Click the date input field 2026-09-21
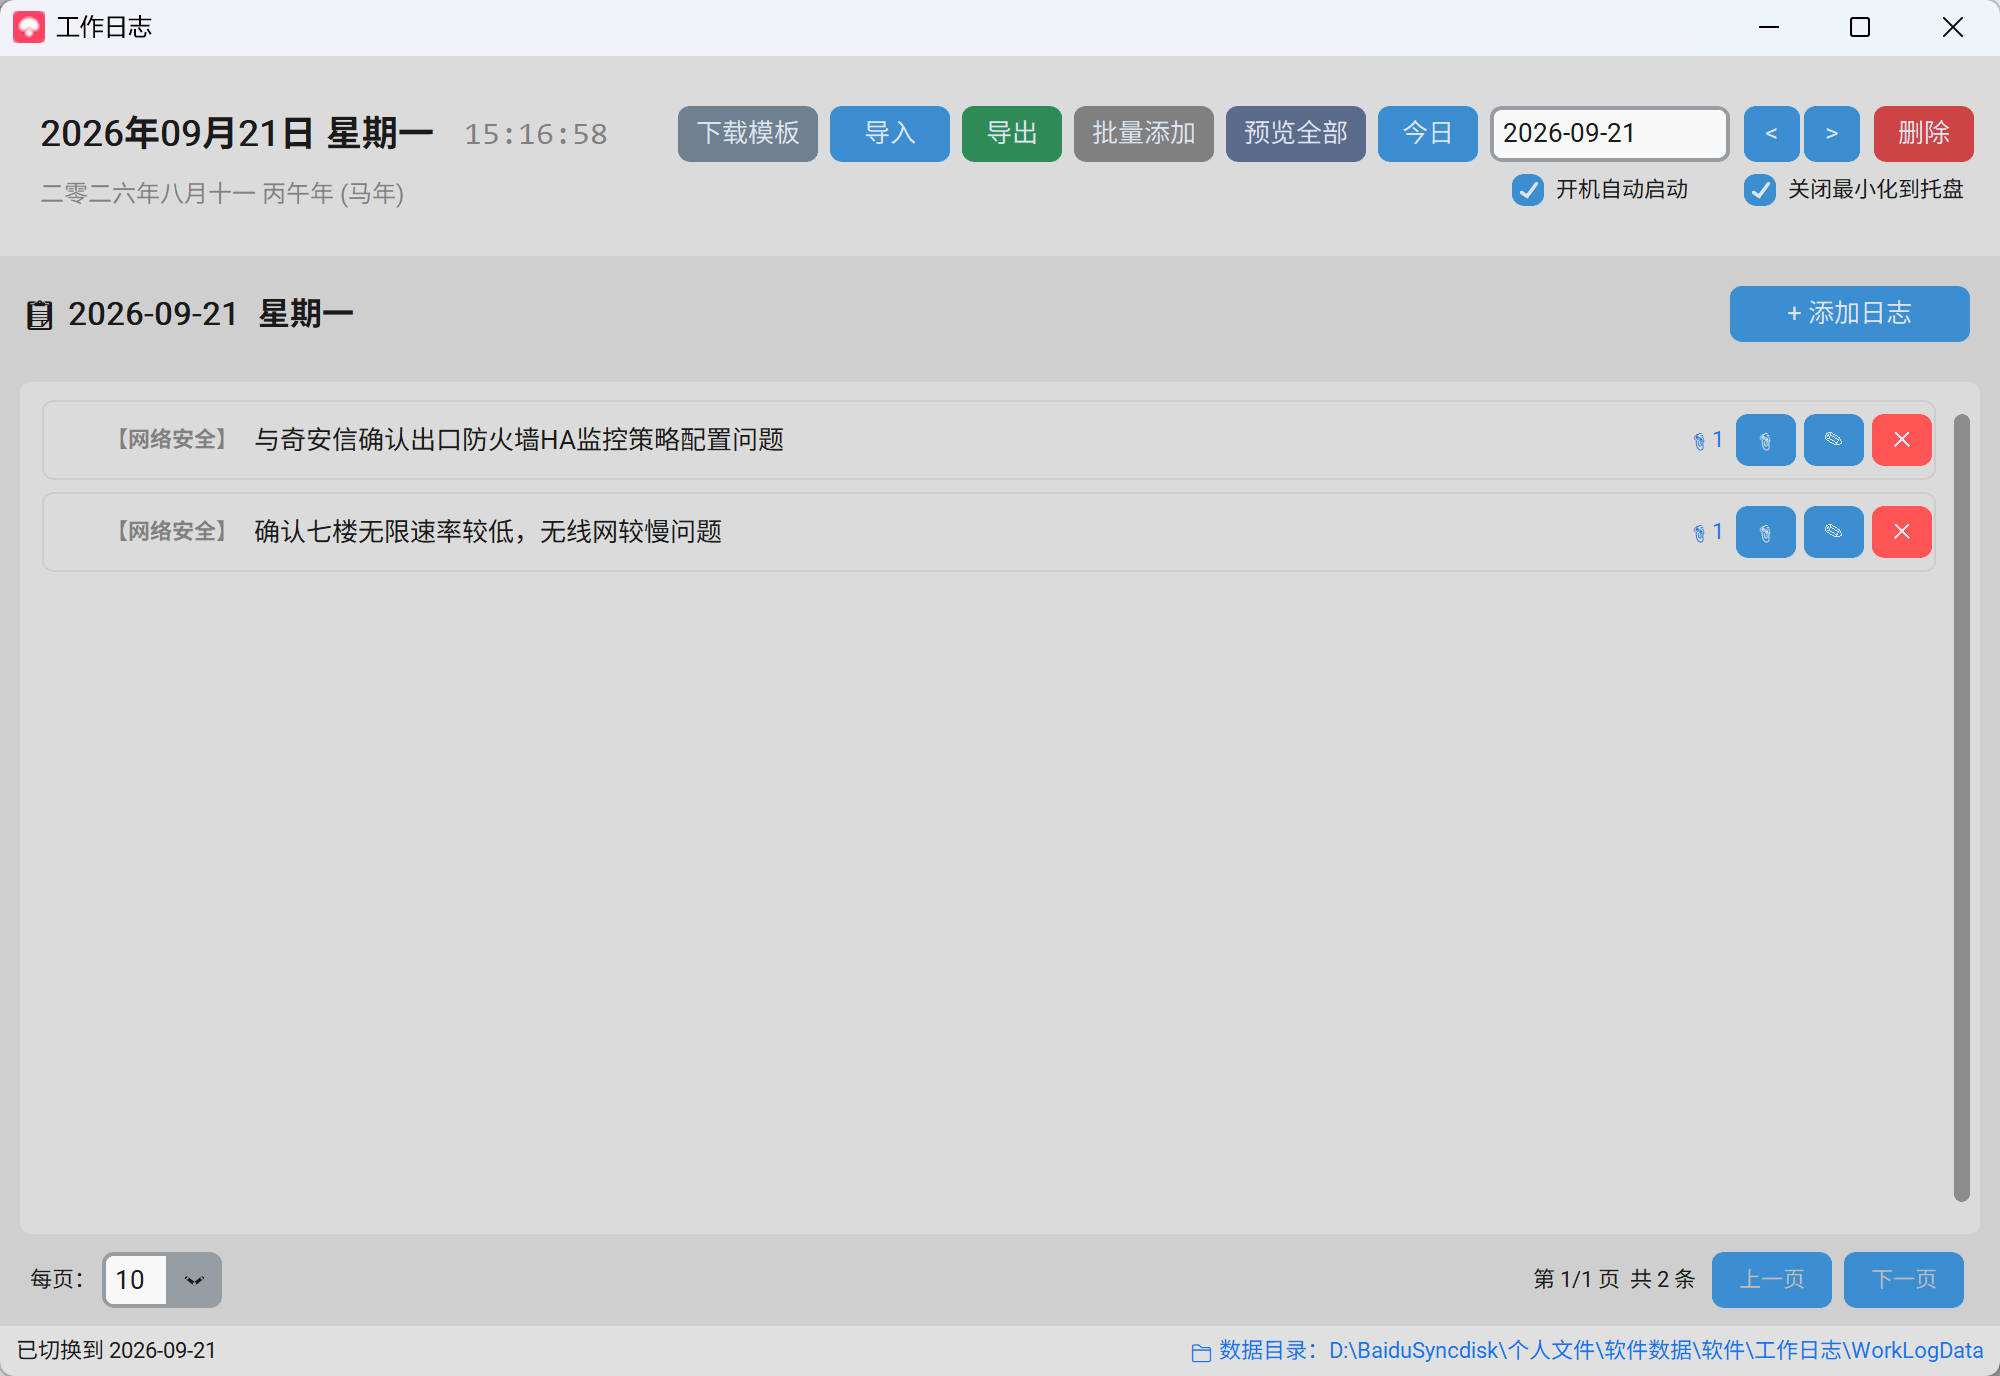2000x1376 pixels. (1610, 134)
